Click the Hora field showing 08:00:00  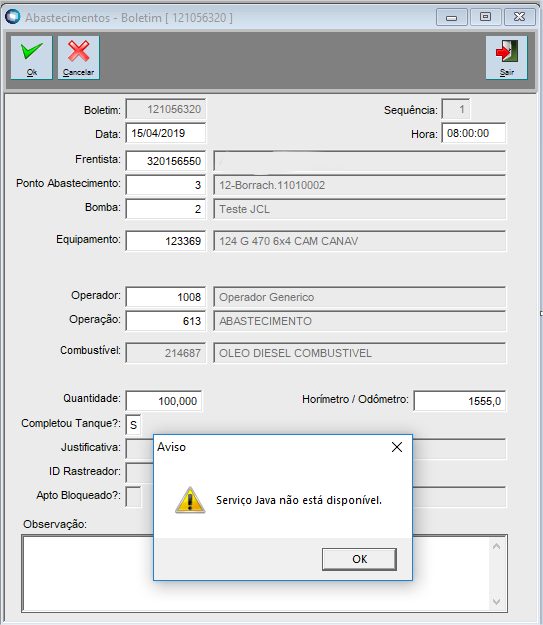point(474,133)
